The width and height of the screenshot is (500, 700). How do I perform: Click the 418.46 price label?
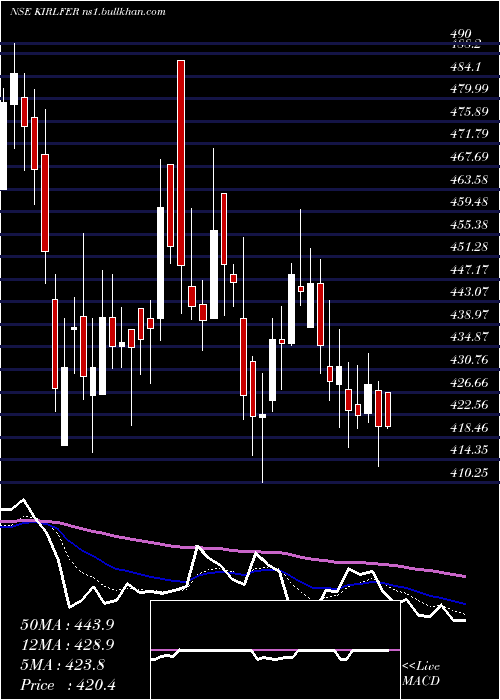point(469,428)
